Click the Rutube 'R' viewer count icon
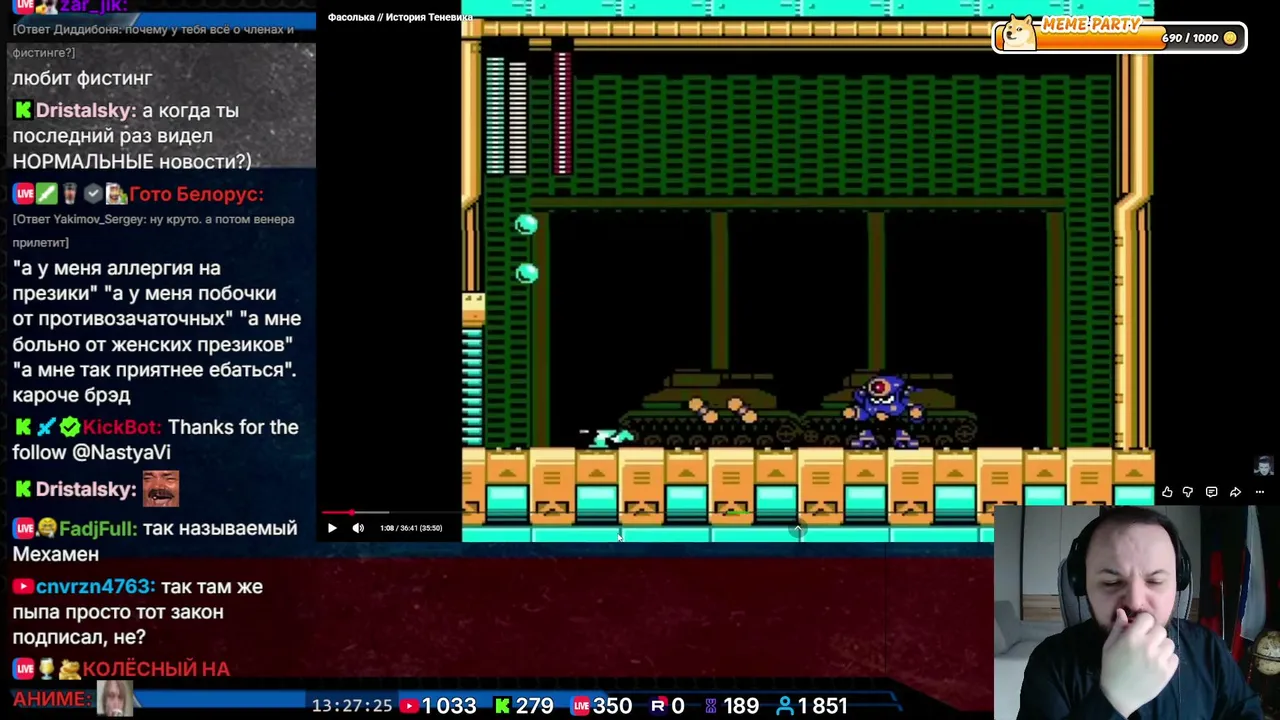The height and width of the screenshot is (720, 1280). 658,706
